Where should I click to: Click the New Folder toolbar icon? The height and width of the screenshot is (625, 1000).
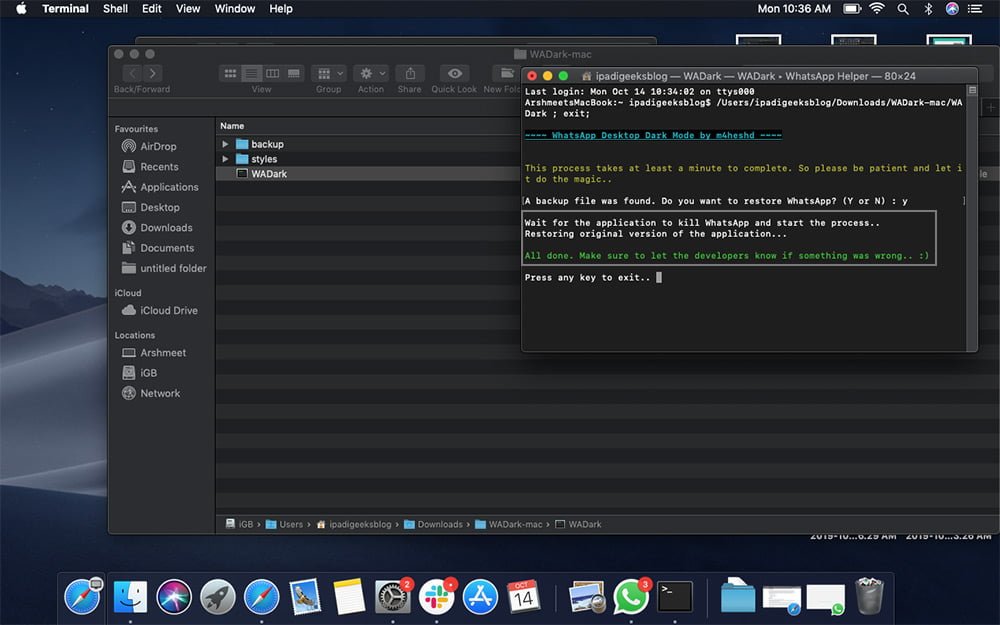pyautogui.click(x=506, y=73)
